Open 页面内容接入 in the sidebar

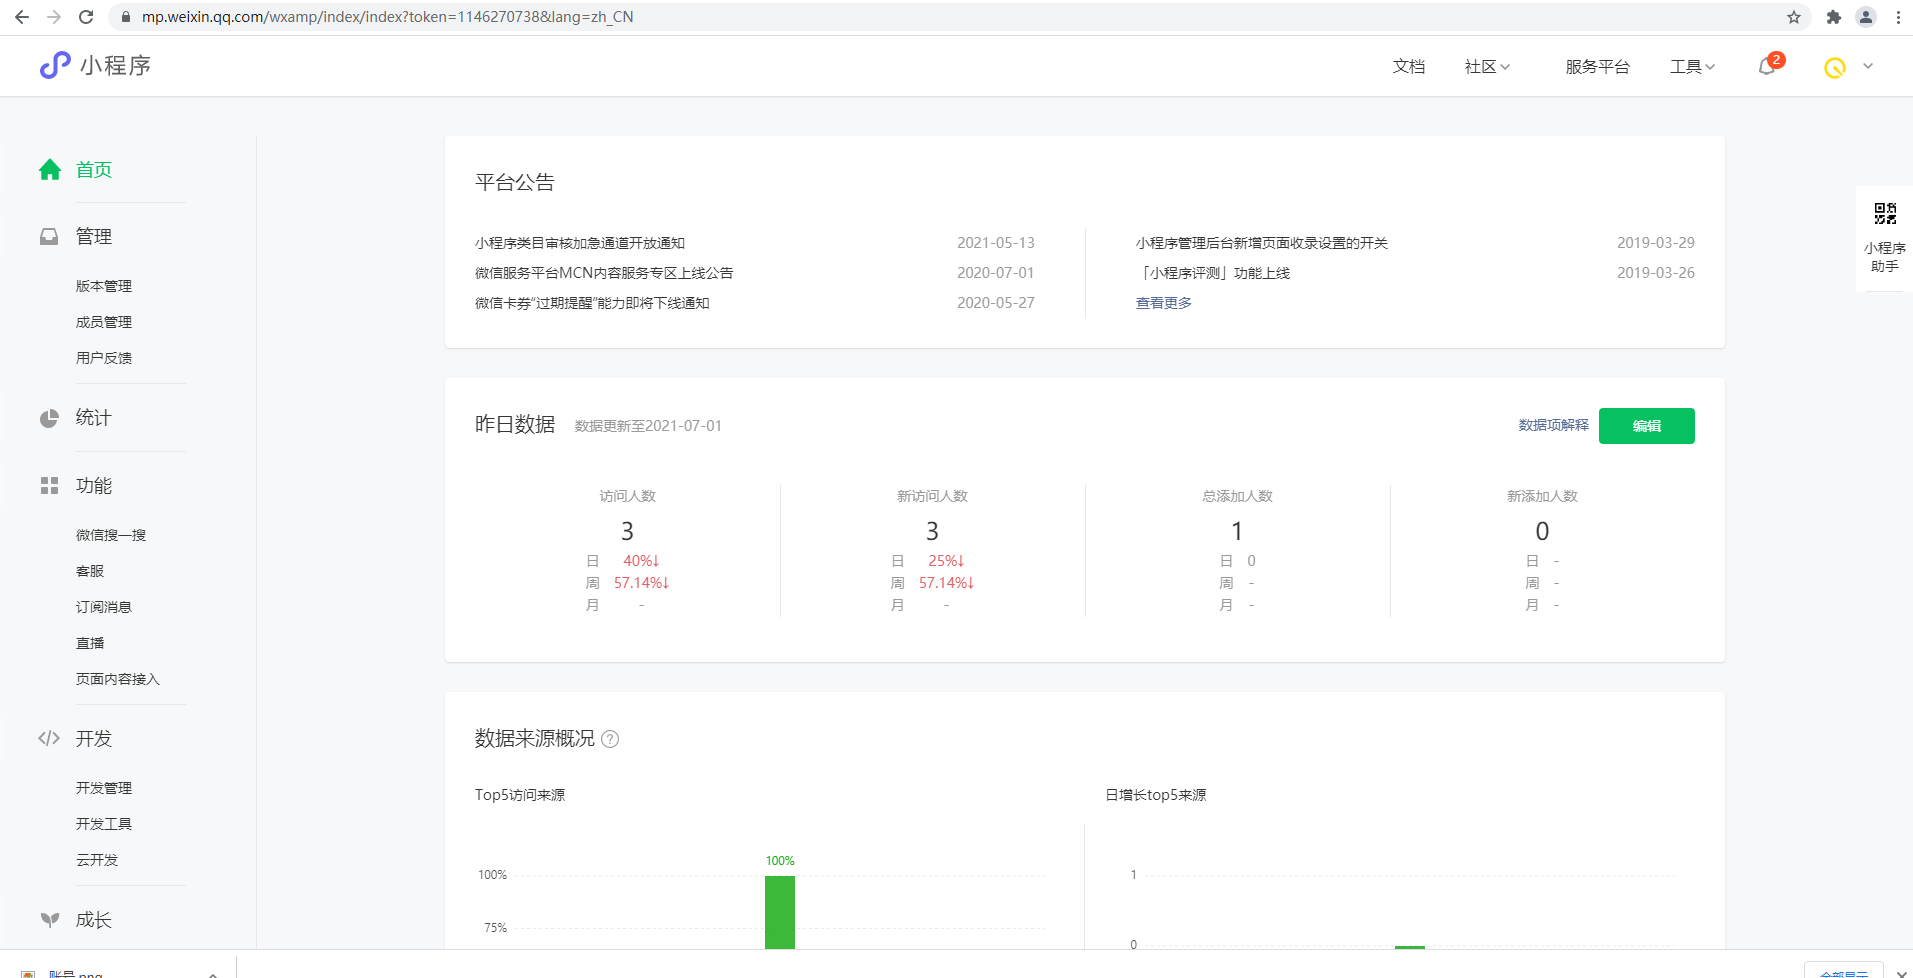click(x=118, y=679)
